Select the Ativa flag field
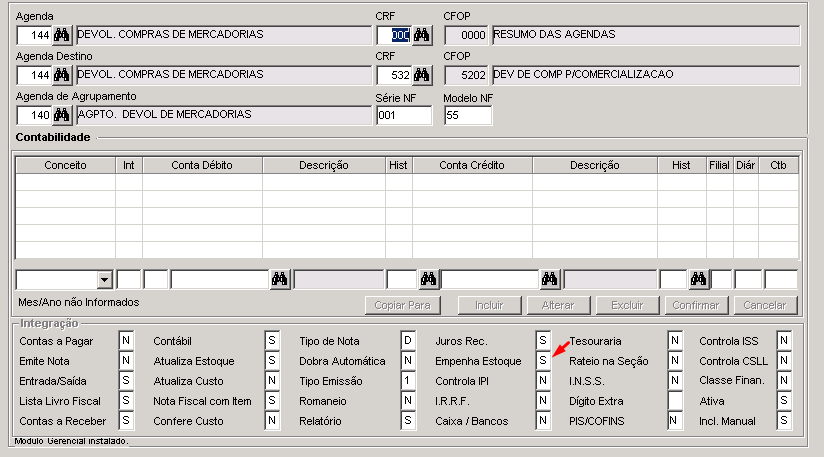The image size is (824, 457). [x=784, y=400]
